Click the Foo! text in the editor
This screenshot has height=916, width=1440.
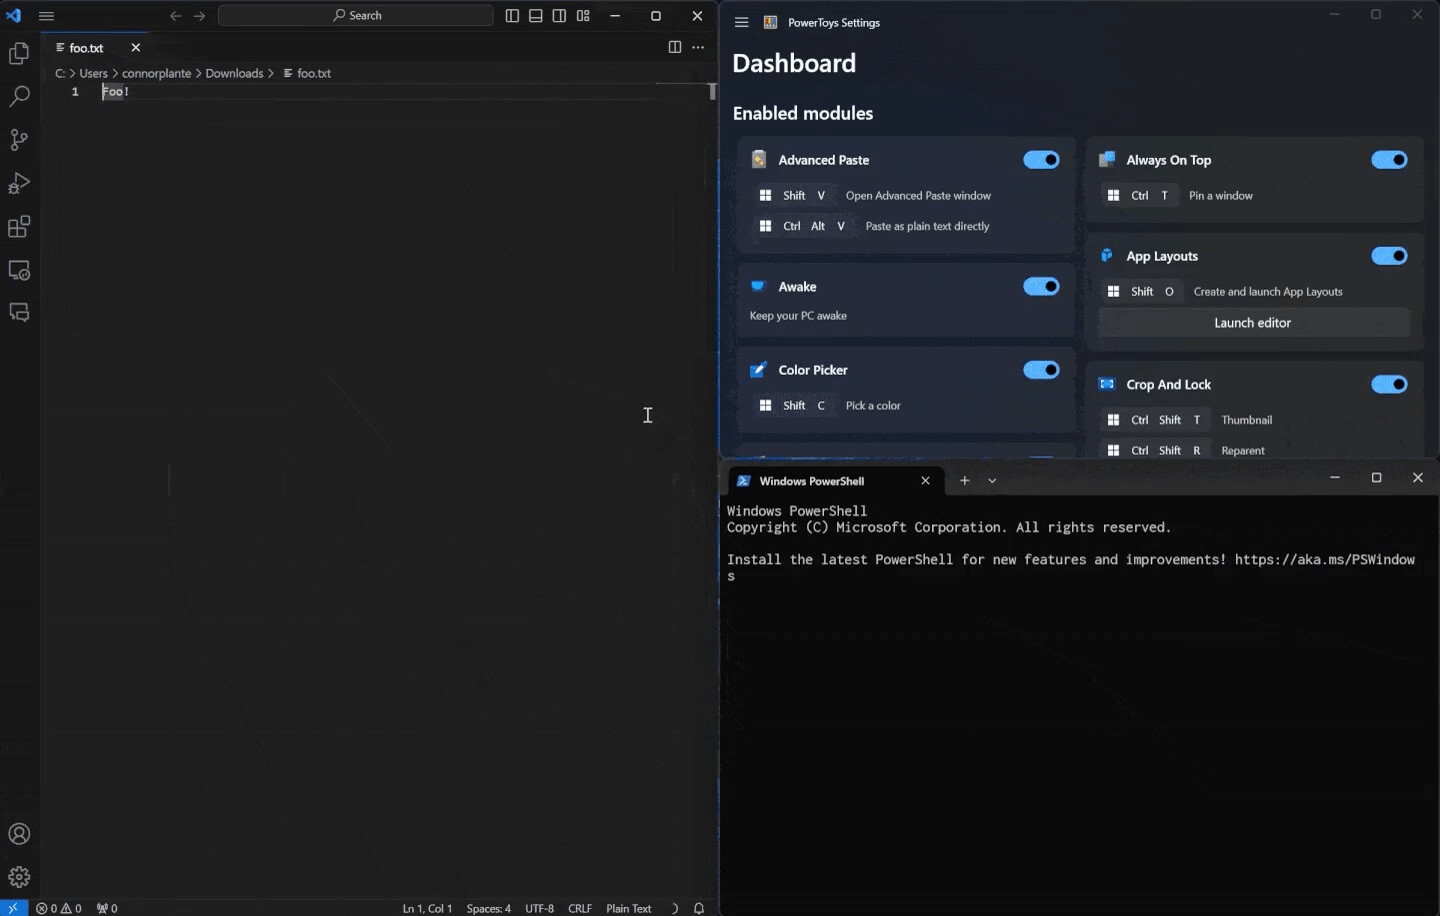point(116,91)
